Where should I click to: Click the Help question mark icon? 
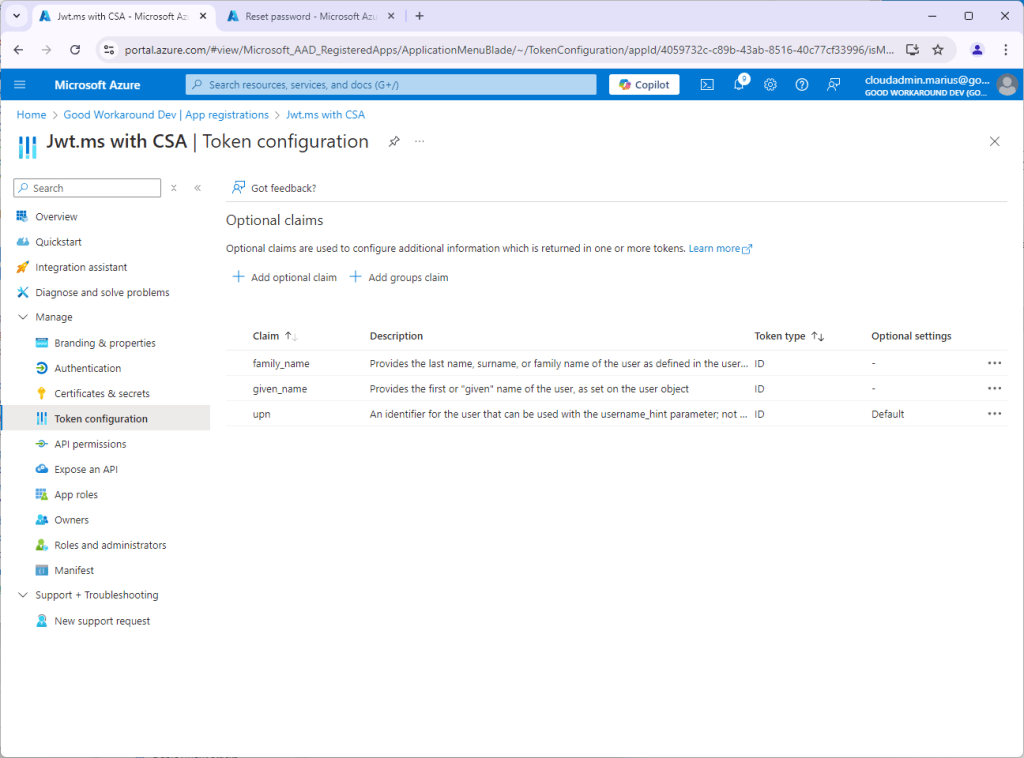click(801, 85)
